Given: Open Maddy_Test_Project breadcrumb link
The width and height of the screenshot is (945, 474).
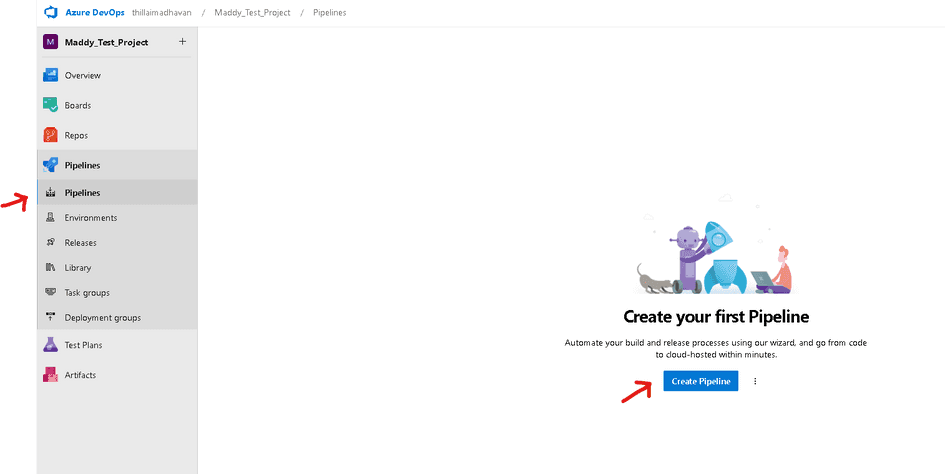Looking at the screenshot, I should (252, 12).
